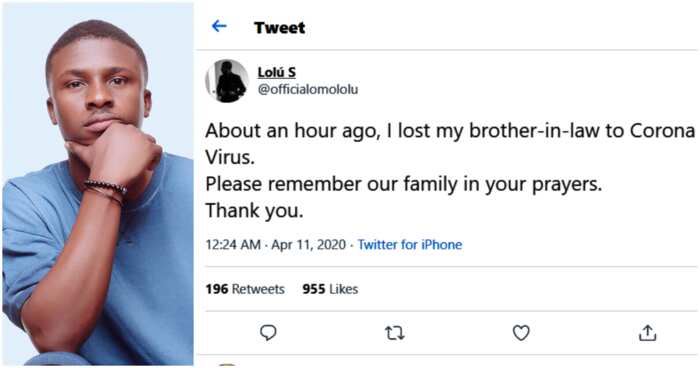Screen dimensions: 700x368
Task: Retweet using the retweet arrows icon
Action: click(395, 333)
